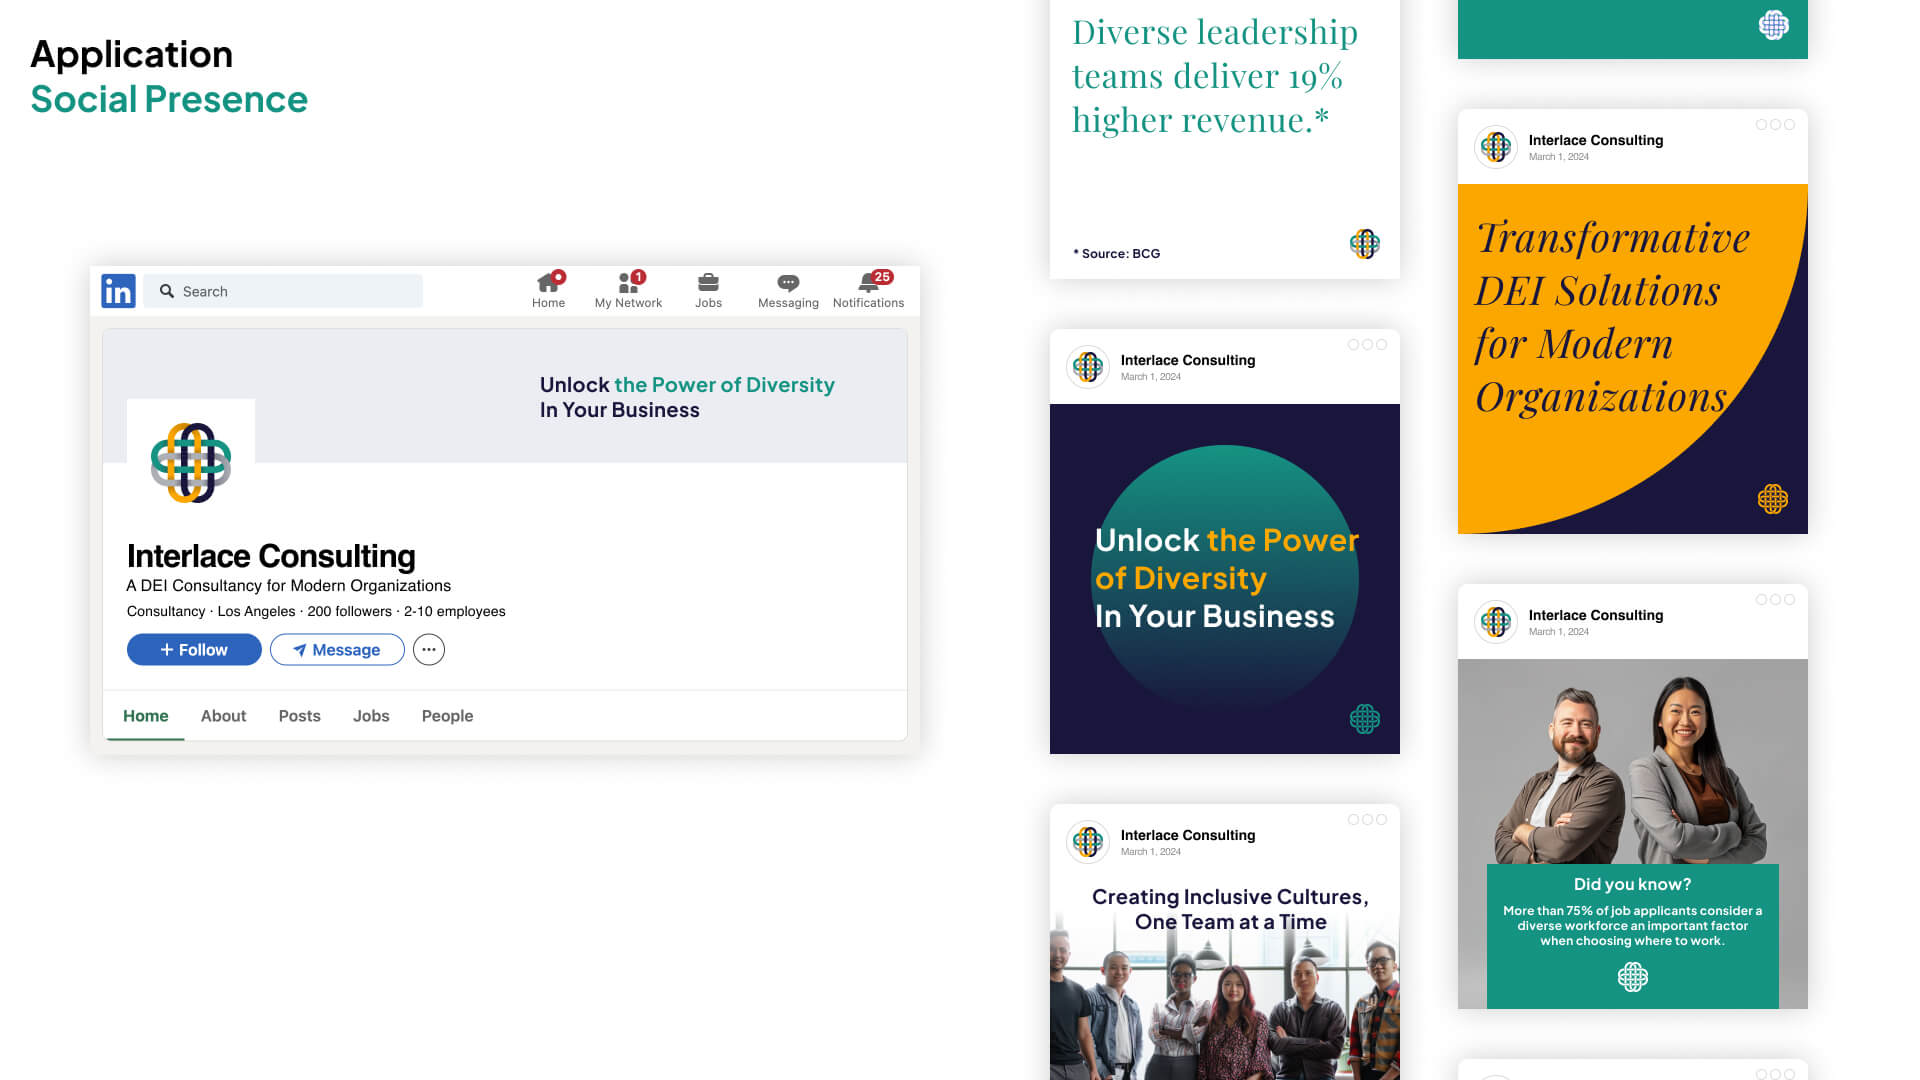The image size is (1920, 1080).
Task: Click the "Diverse leadership teams" headline
Action: point(1215,76)
